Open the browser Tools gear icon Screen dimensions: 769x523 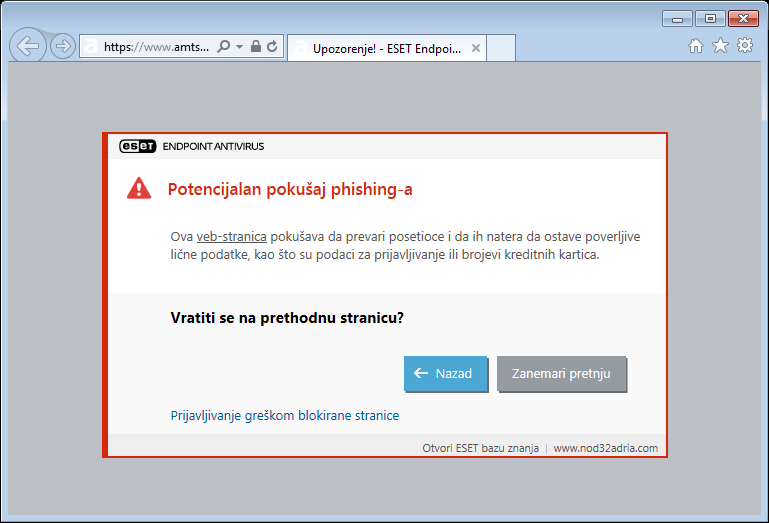pos(745,45)
